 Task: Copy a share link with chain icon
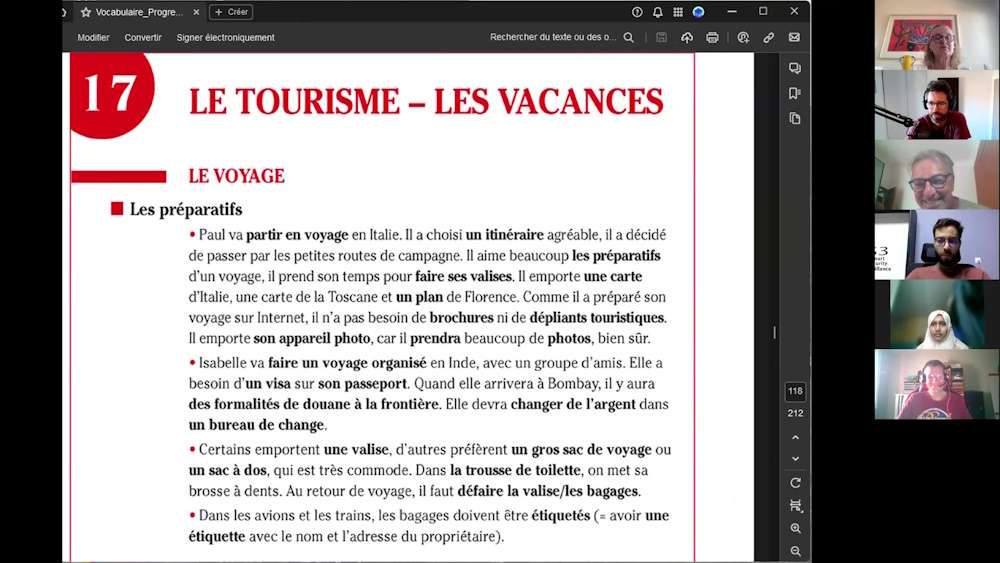click(x=768, y=38)
